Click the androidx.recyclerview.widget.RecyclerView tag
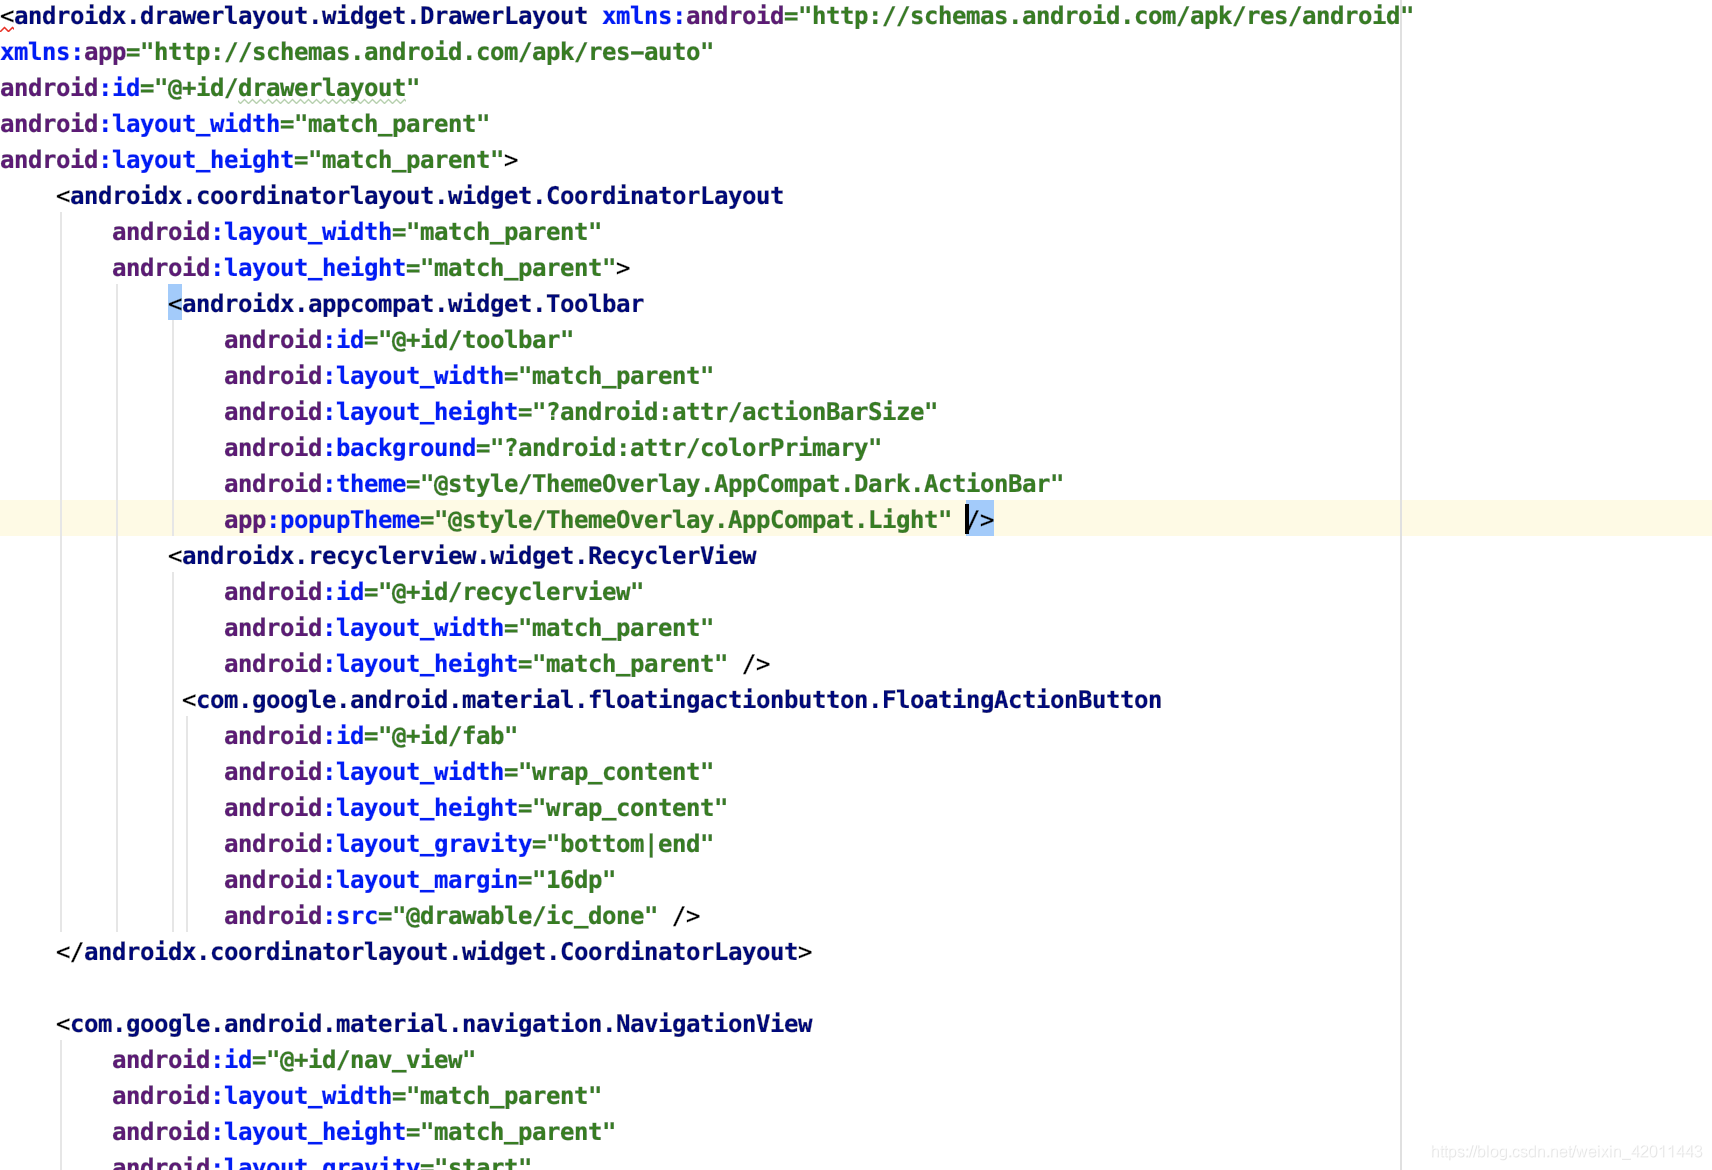1712x1170 pixels. [462, 556]
